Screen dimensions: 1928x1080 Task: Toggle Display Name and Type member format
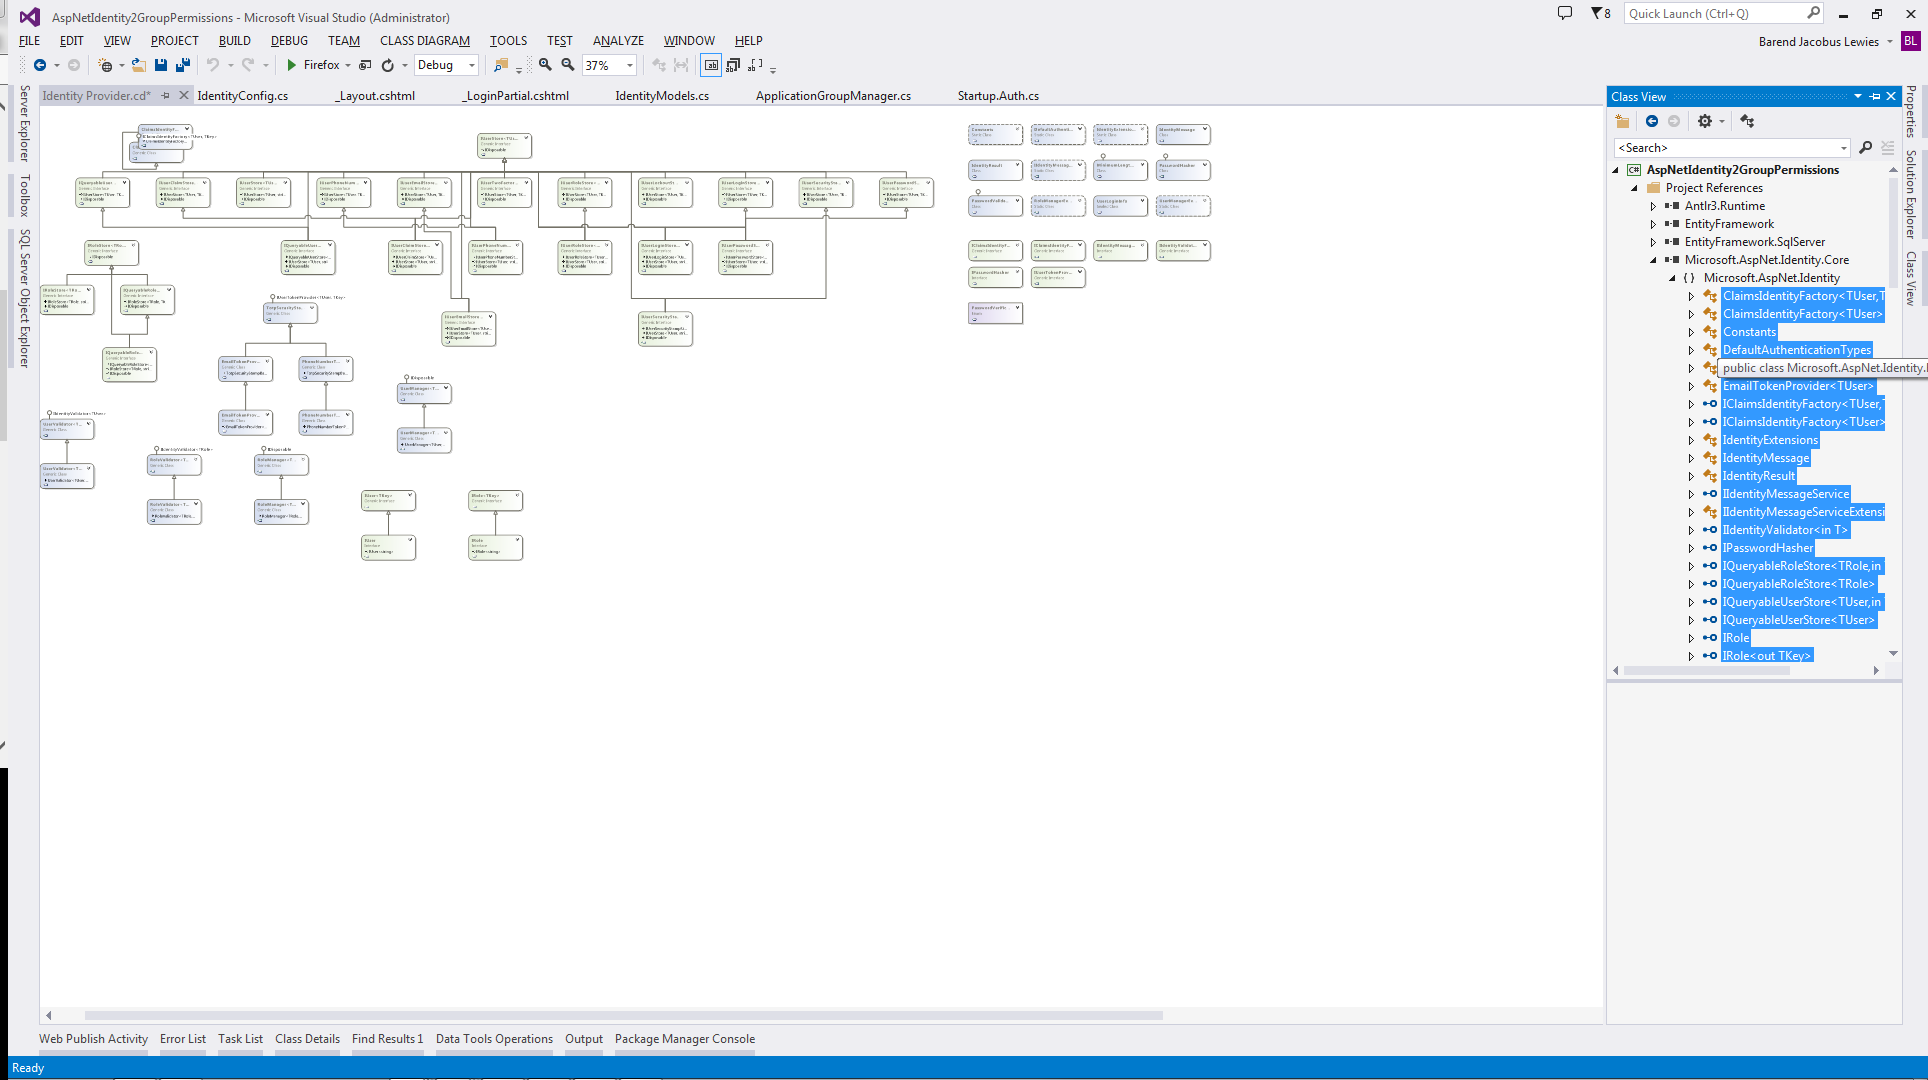pyautogui.click(x=733, y=65)
